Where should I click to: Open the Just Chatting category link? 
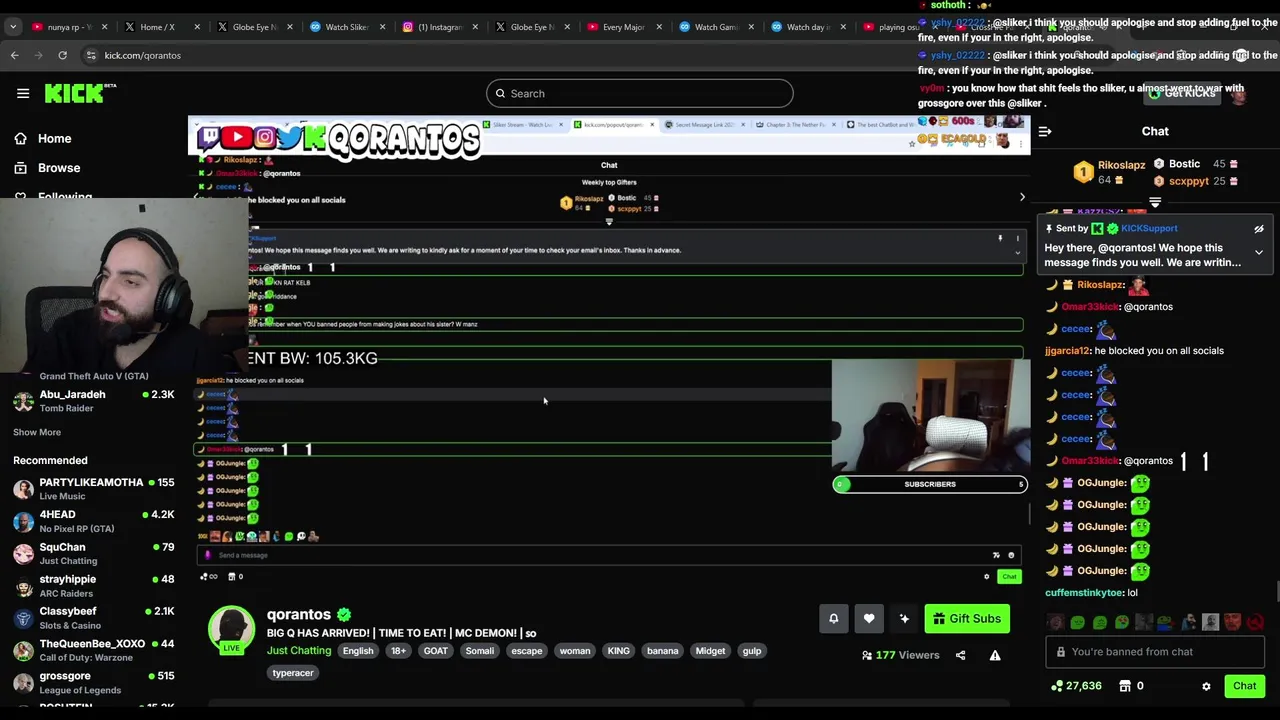tap(298, 651)
